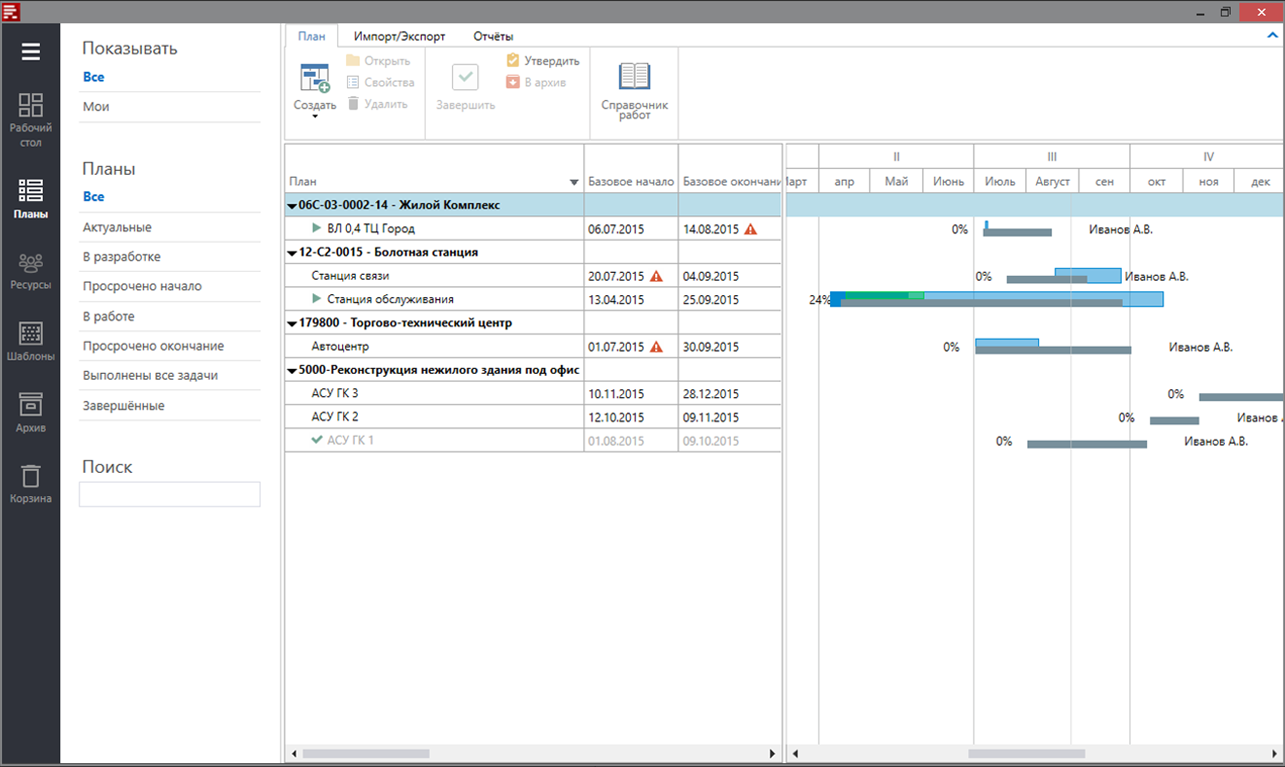This screenshot has width=1285, height=767.
Task: Click the Открыть folder icon
Action: point(353,61)
